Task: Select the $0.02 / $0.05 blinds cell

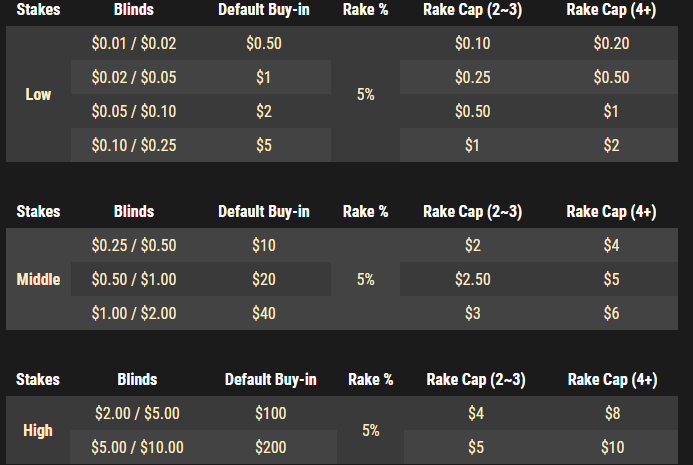Action: click(133, 78)
